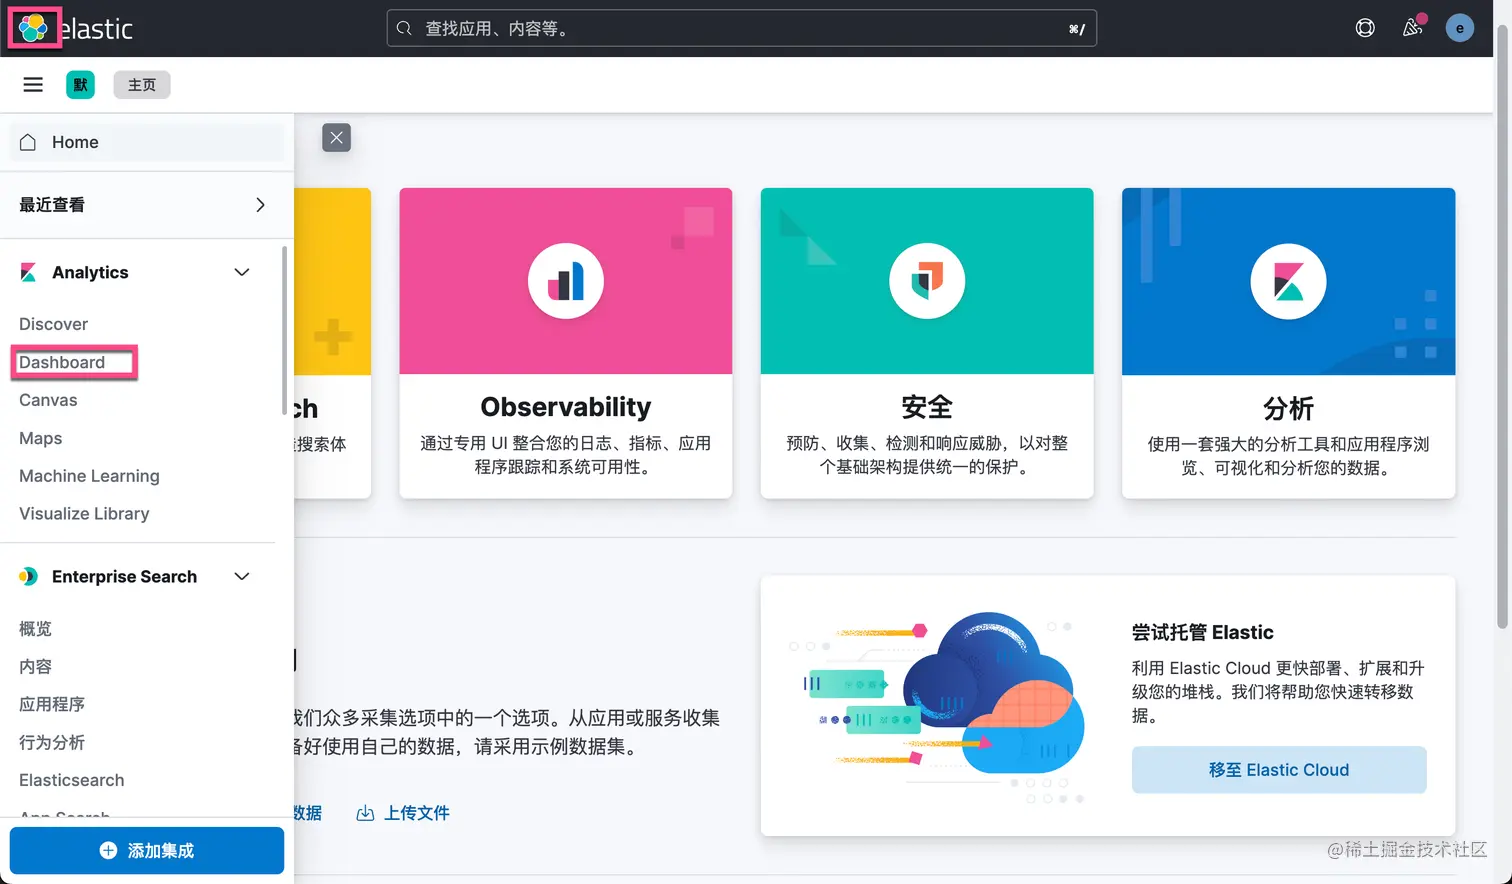This screenshot has height=884, width=1512.
Task: Click the 主页 breadcrumb
Action: tap(142, 85)
